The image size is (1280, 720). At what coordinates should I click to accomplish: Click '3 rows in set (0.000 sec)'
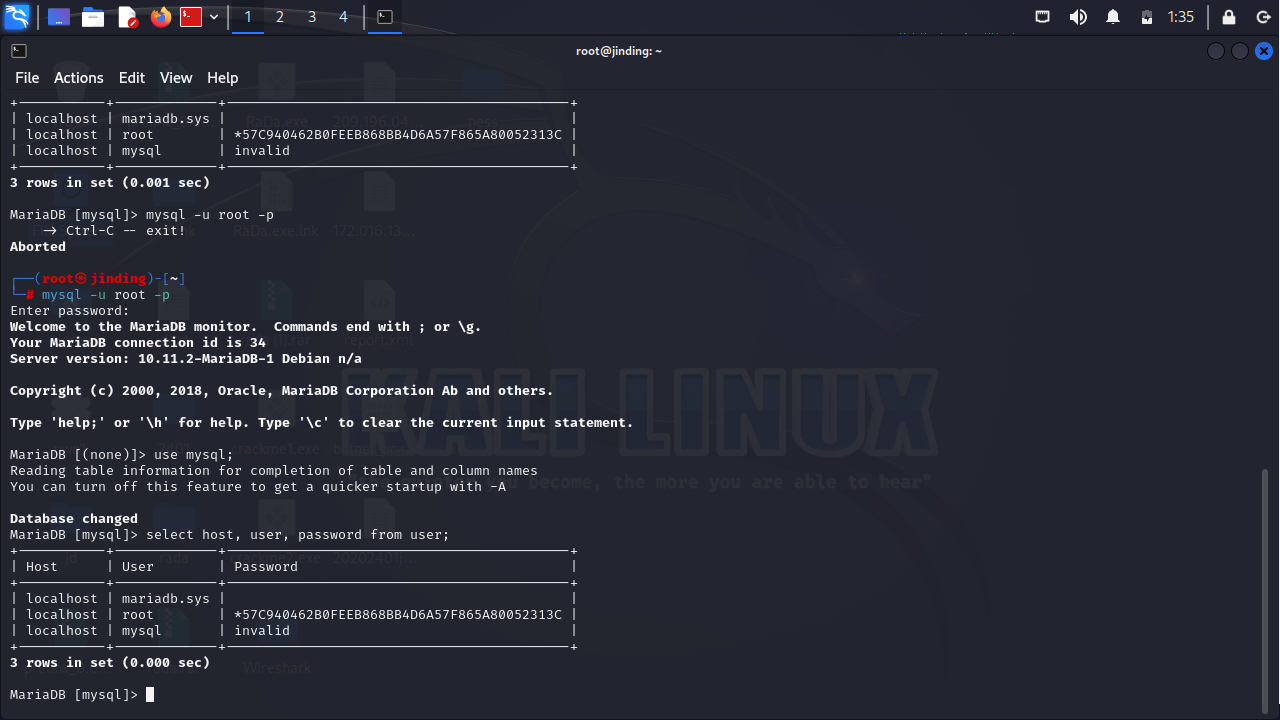110,663
